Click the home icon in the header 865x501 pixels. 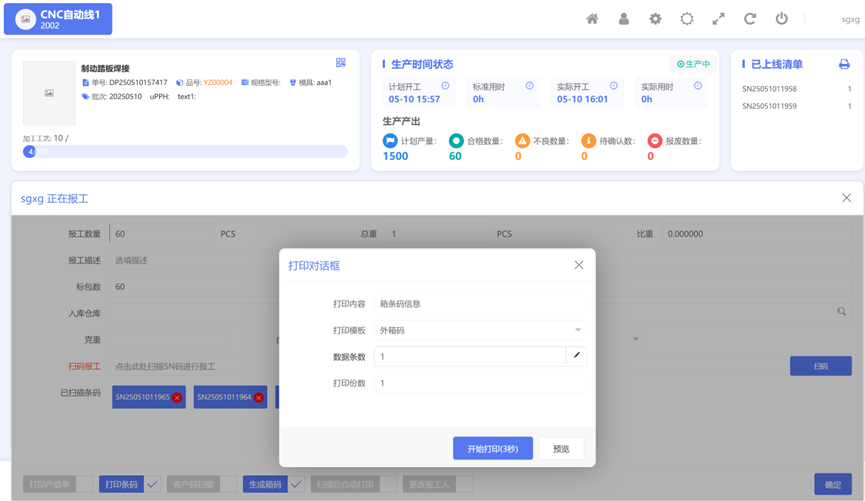(592, 19)
